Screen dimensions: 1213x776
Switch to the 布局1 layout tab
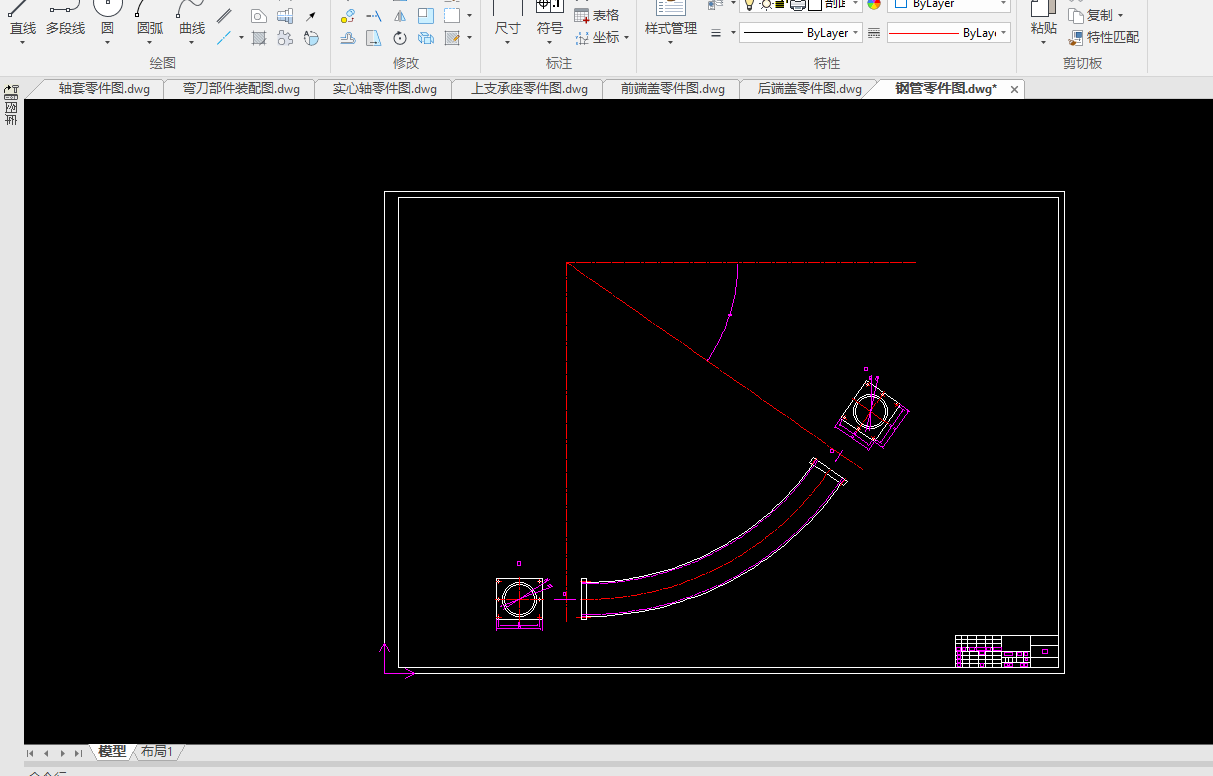coord(157,752)
